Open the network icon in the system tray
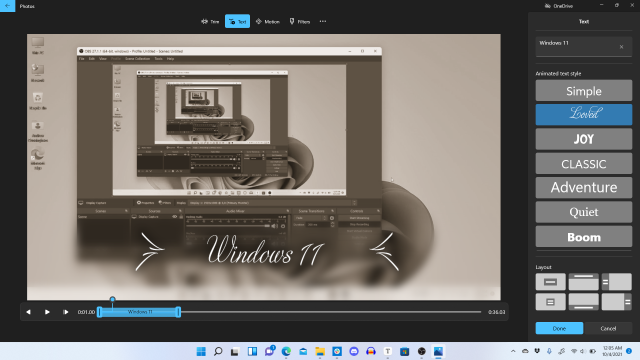The height and width of the screenshot is (360, 640). pos(574,351)
